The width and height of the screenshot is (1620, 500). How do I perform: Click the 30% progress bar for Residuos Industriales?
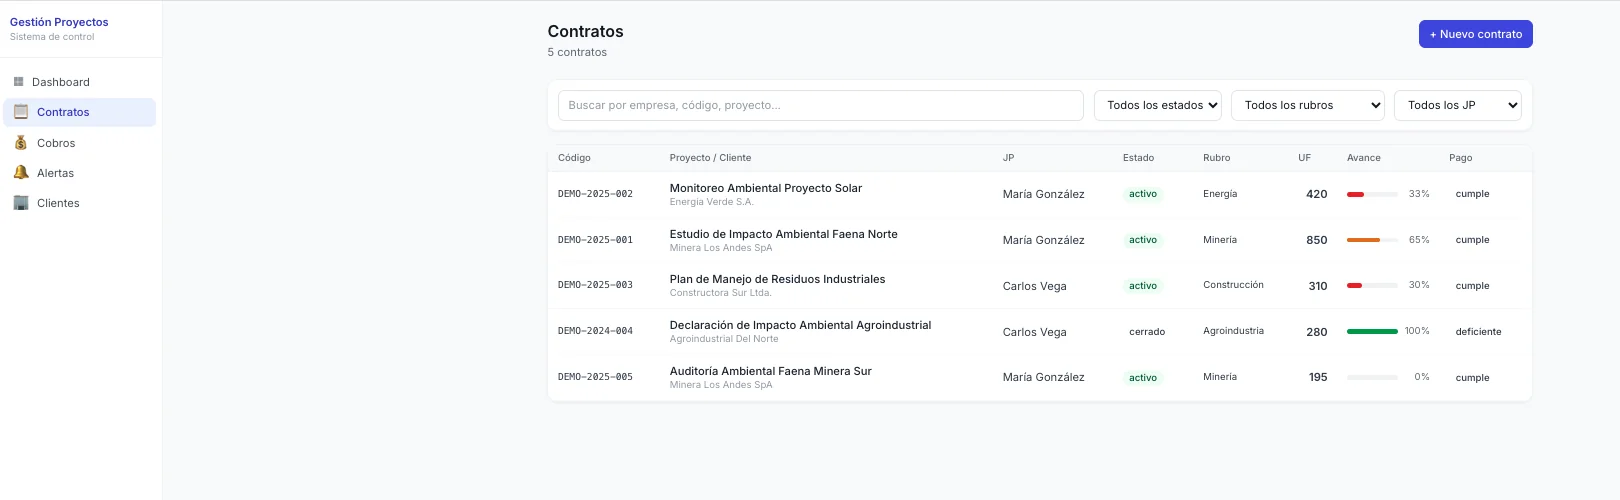pos(1372,285)
